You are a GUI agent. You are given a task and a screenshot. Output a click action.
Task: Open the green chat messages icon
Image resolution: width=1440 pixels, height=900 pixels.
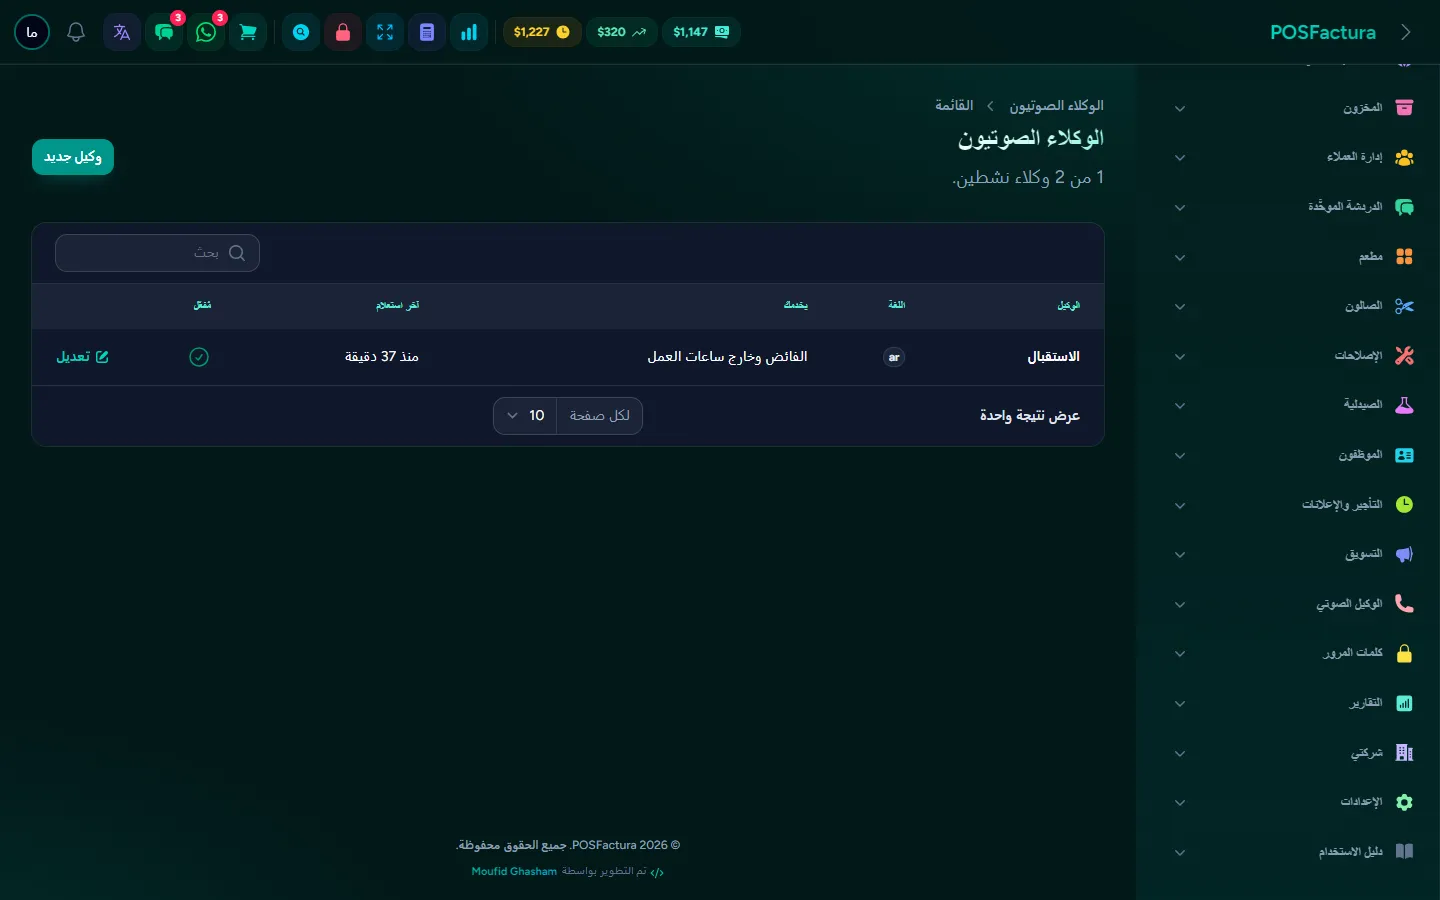coord(164,32)
